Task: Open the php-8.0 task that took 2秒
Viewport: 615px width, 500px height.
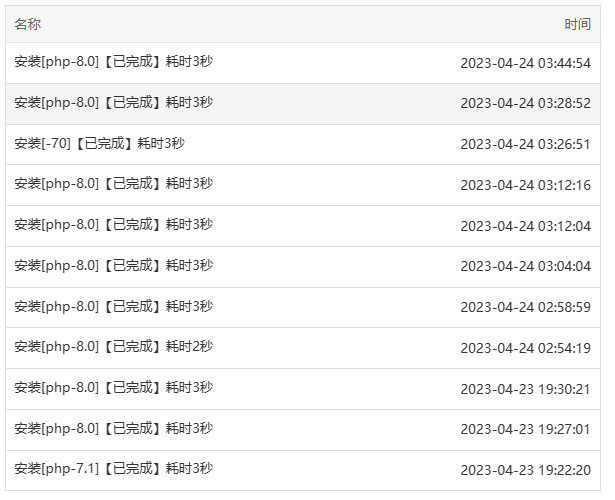Action: [x=303, y=348]
